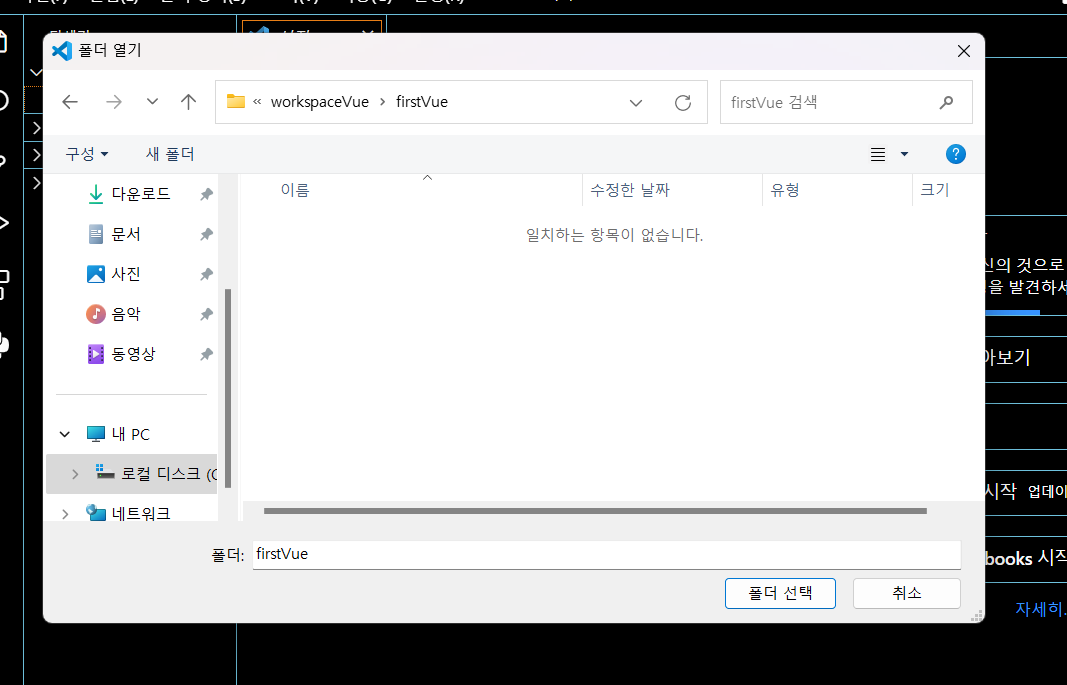Image resolution: width=1067 pixels, height=685 pixels.
Task: Go forward in folder dialog
Action: click(114, 102)
